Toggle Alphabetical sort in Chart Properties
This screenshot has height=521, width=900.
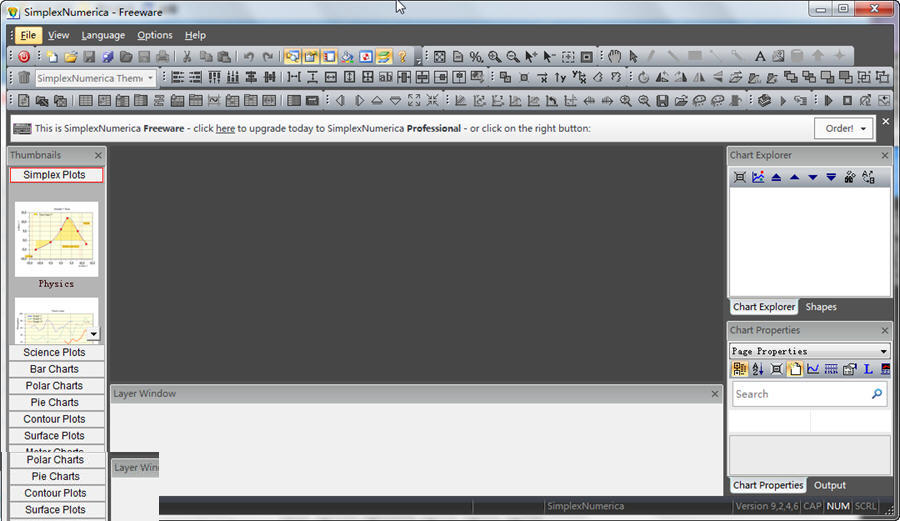coord(758,369)
